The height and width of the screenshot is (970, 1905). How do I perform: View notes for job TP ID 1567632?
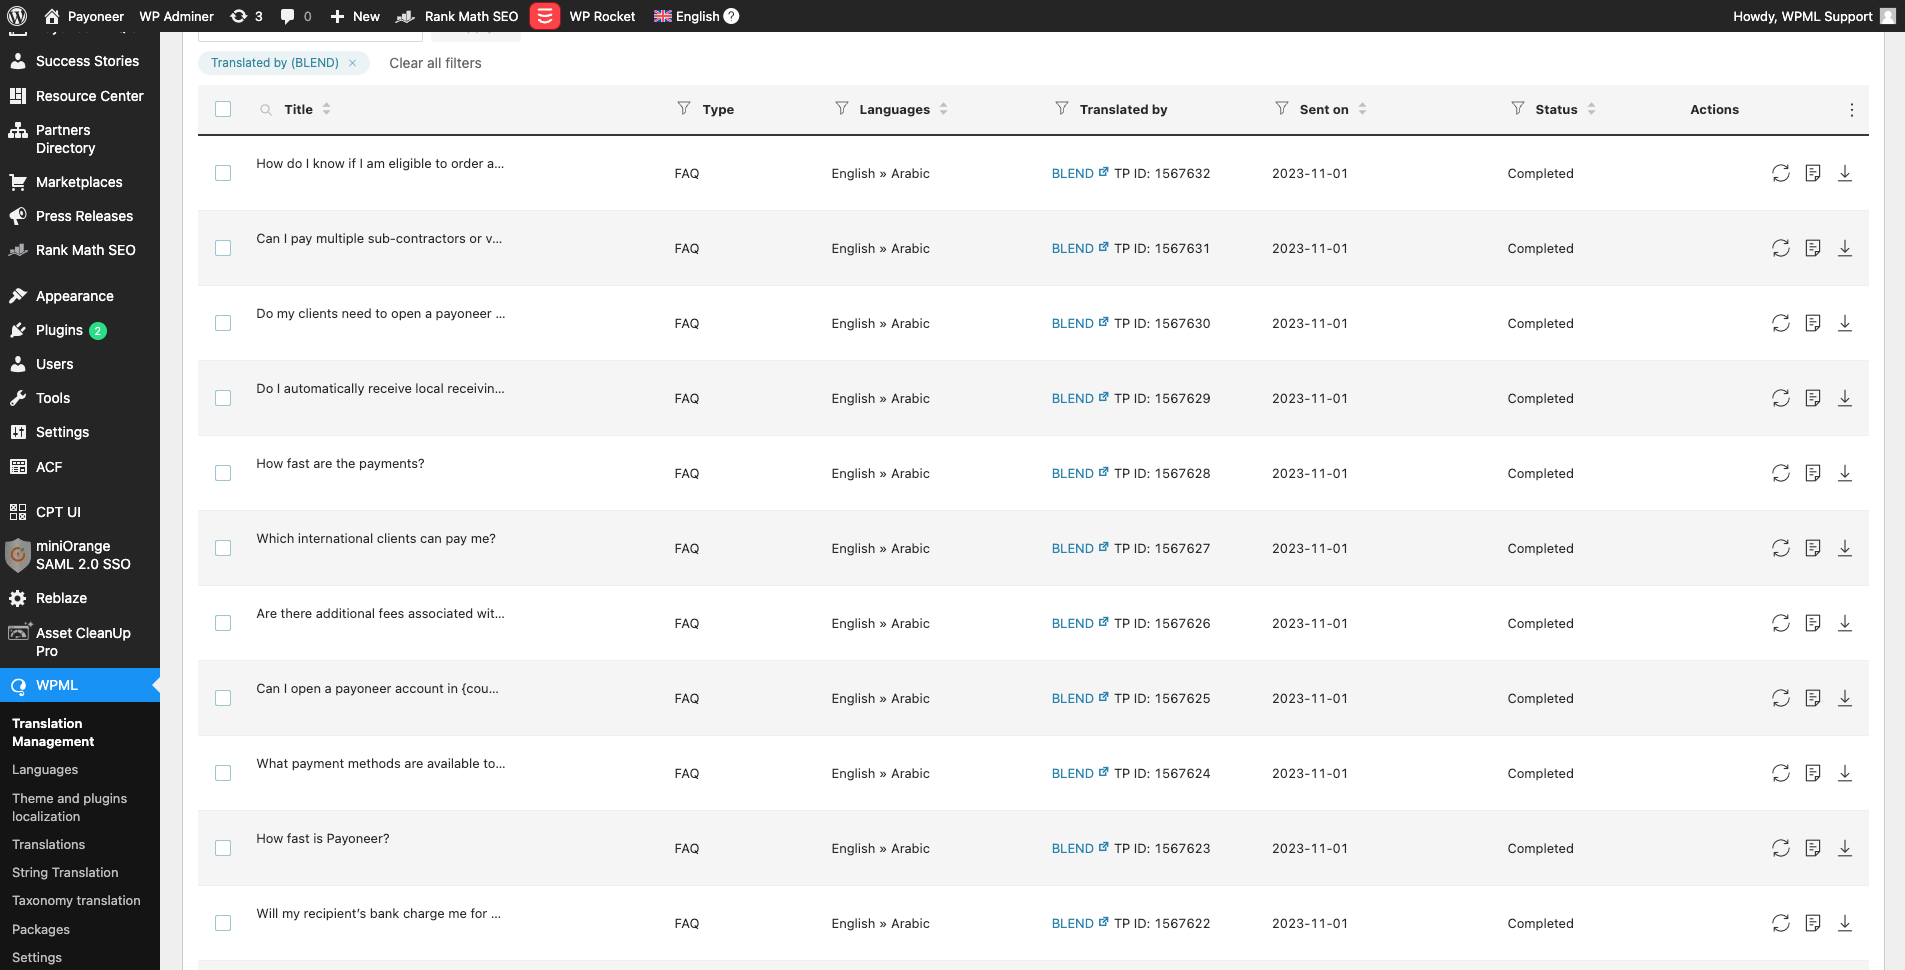pyautogui.click(x=1813, y=173)
